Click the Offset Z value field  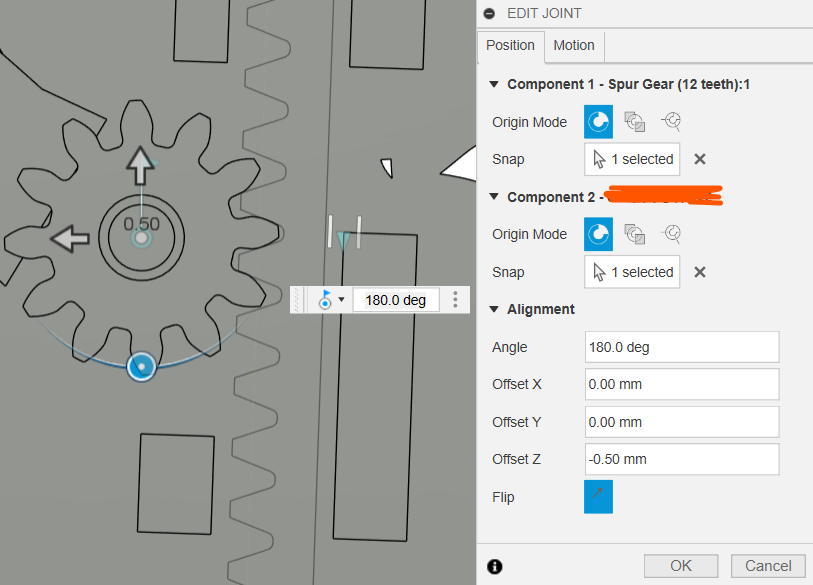click(x=681, y=459)
